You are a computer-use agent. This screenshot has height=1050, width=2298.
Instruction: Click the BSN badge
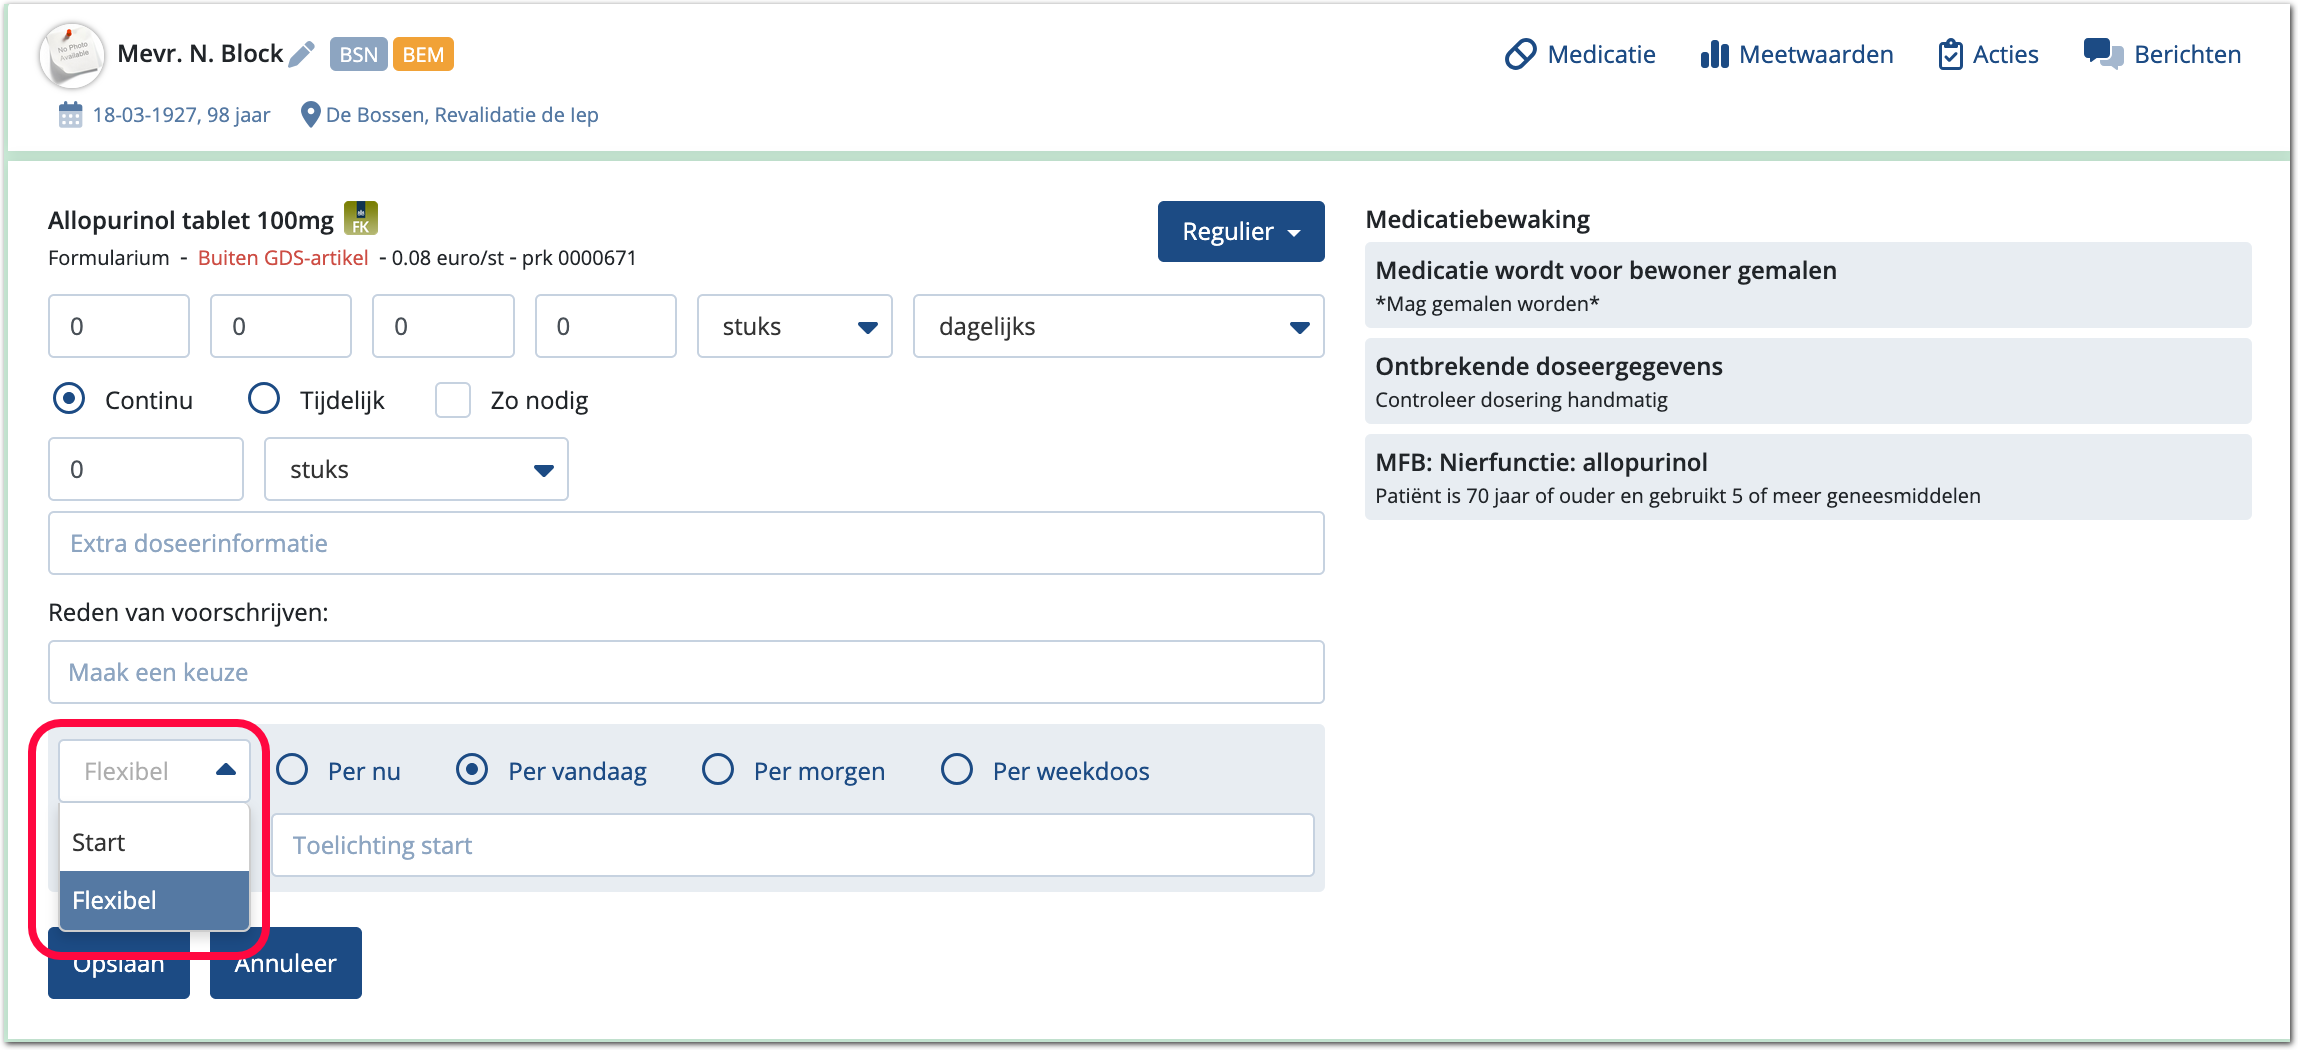(x=358, y=54)
